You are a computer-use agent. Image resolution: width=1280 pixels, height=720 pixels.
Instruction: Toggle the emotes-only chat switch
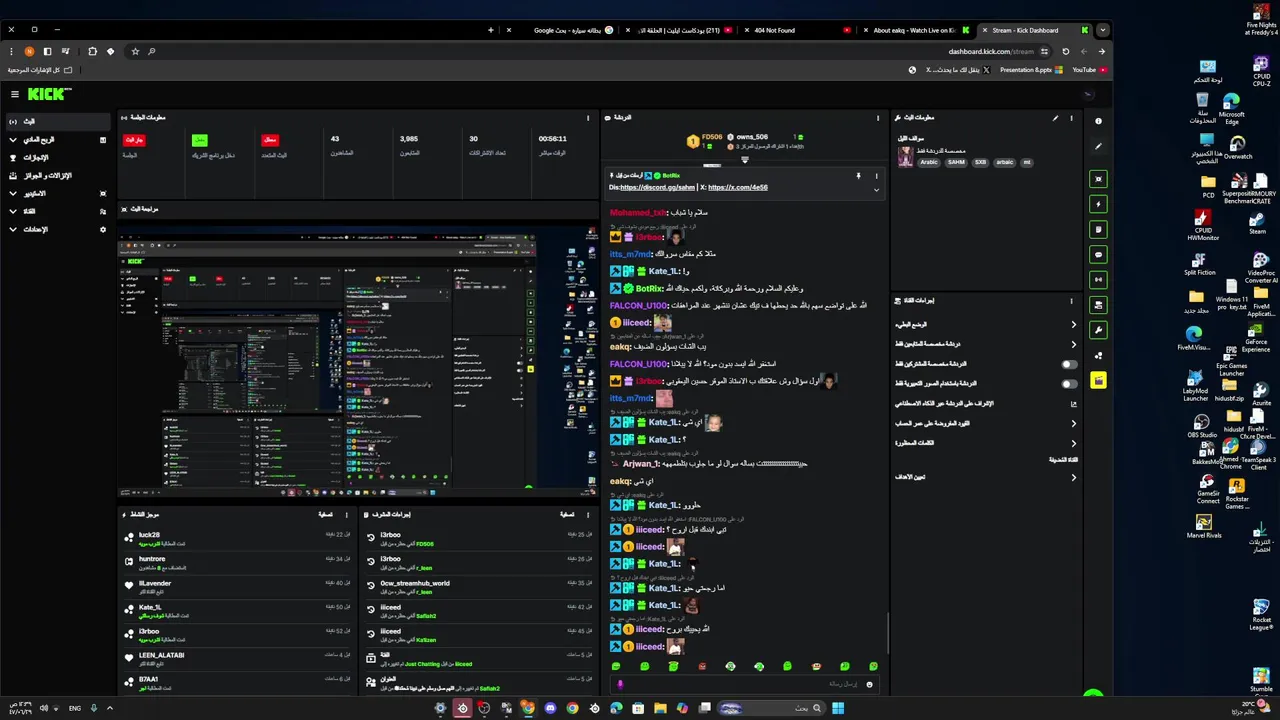1069,384
